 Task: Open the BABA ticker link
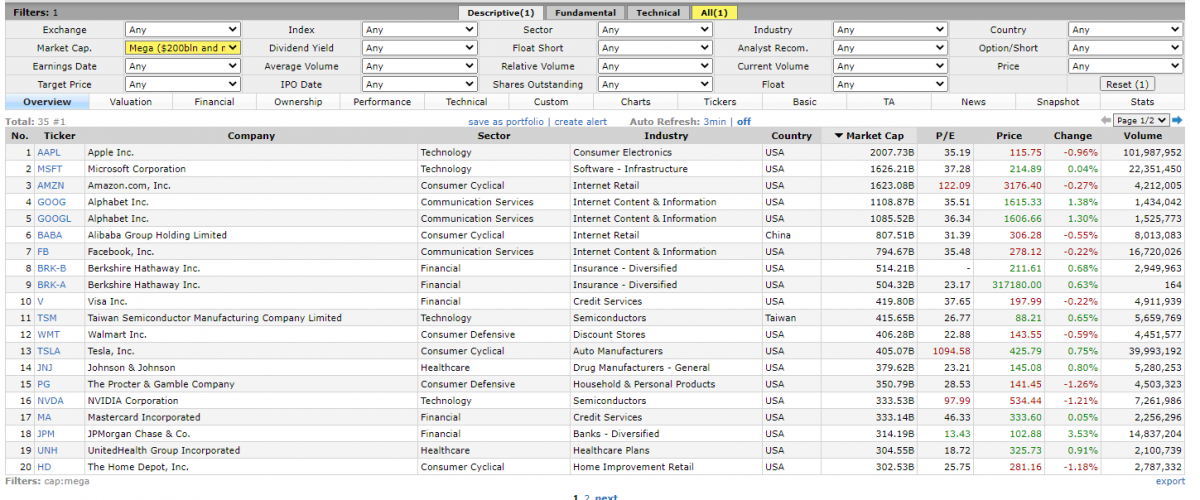pos(49,235)
